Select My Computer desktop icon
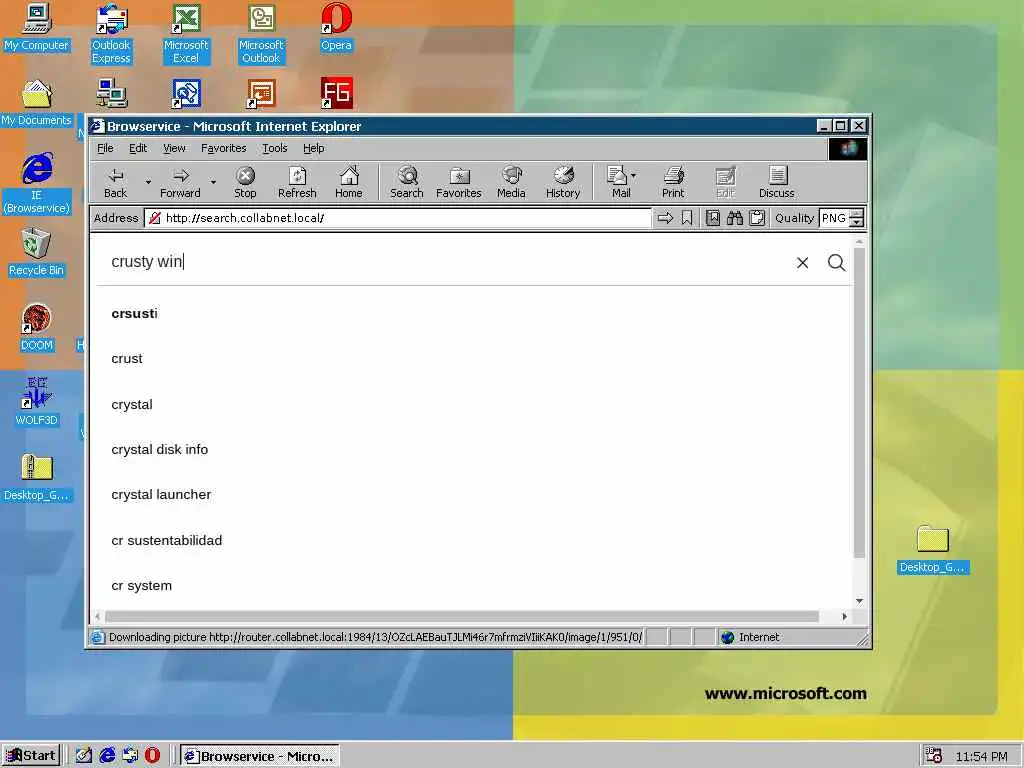The width and height of the screenshot is (1024, 768). click(37, 28)
